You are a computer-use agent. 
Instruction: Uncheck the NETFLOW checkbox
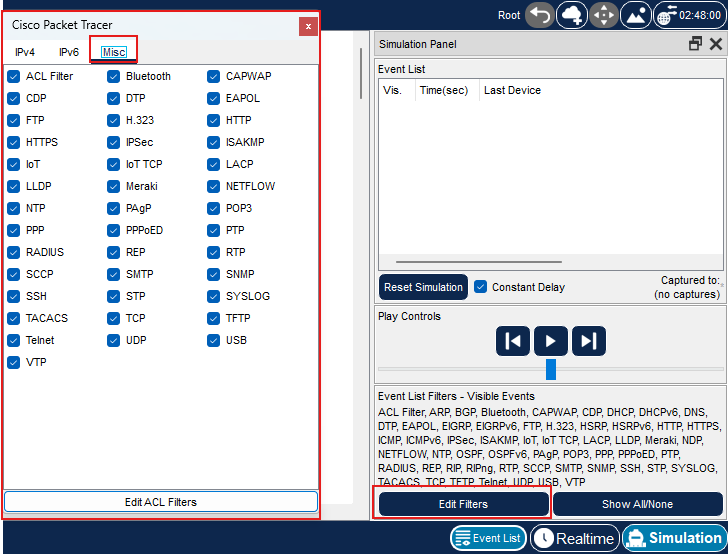pyautogui.click(x=213, y=186)
